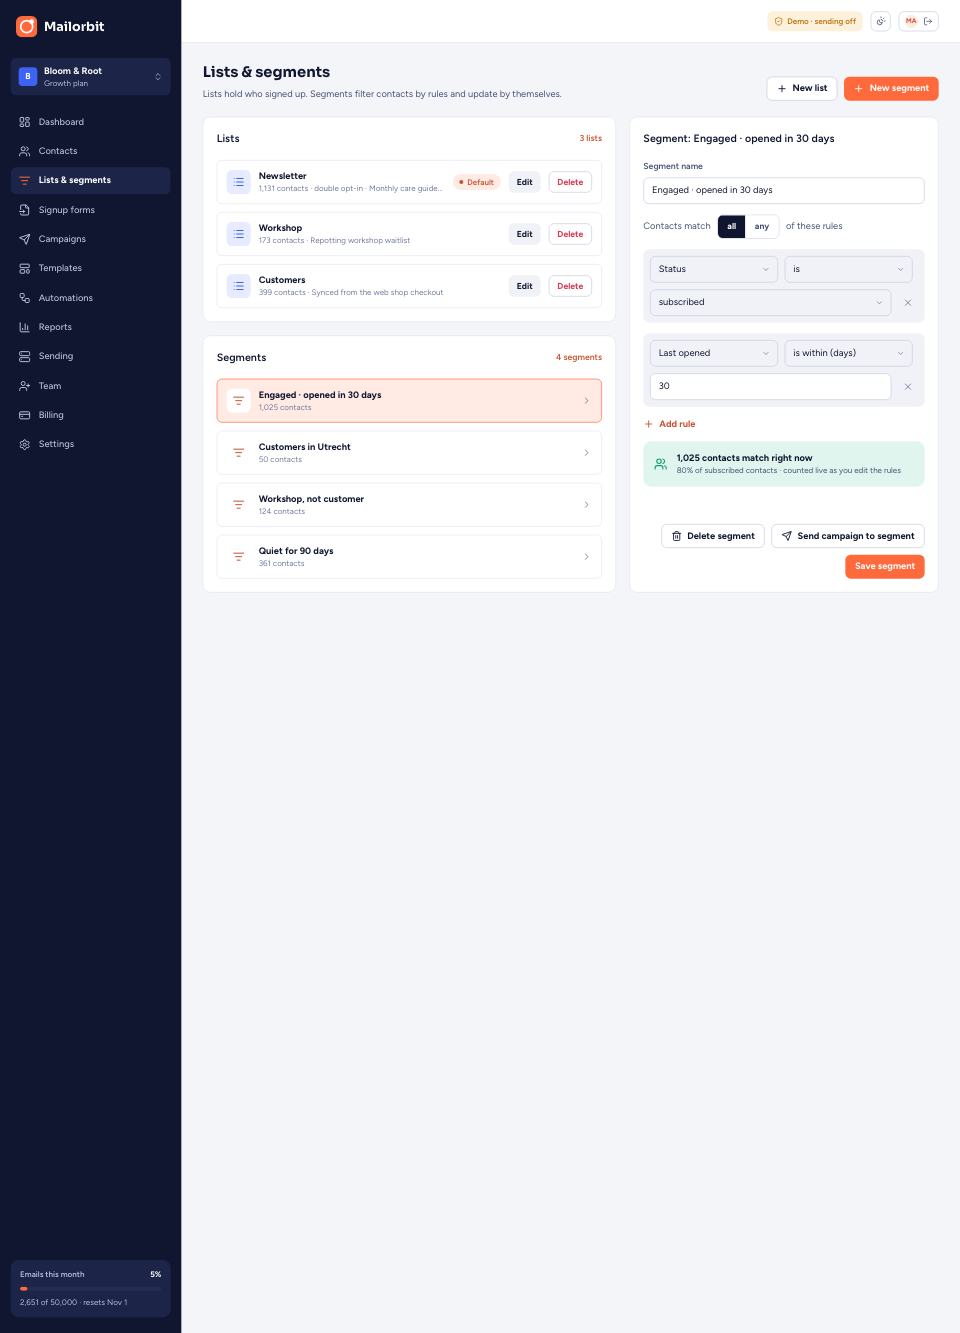Open Billing page
960x1333 pixels.
pyautogui.click(x=90, y=415)
